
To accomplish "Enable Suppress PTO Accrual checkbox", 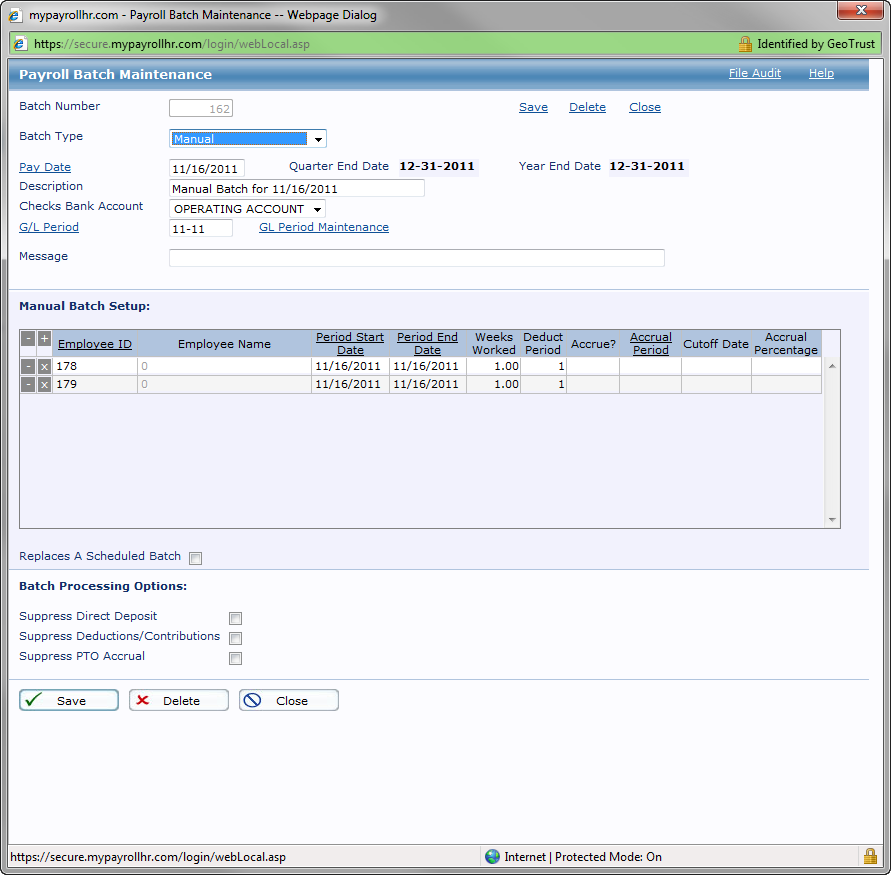I will pos(235,658).
